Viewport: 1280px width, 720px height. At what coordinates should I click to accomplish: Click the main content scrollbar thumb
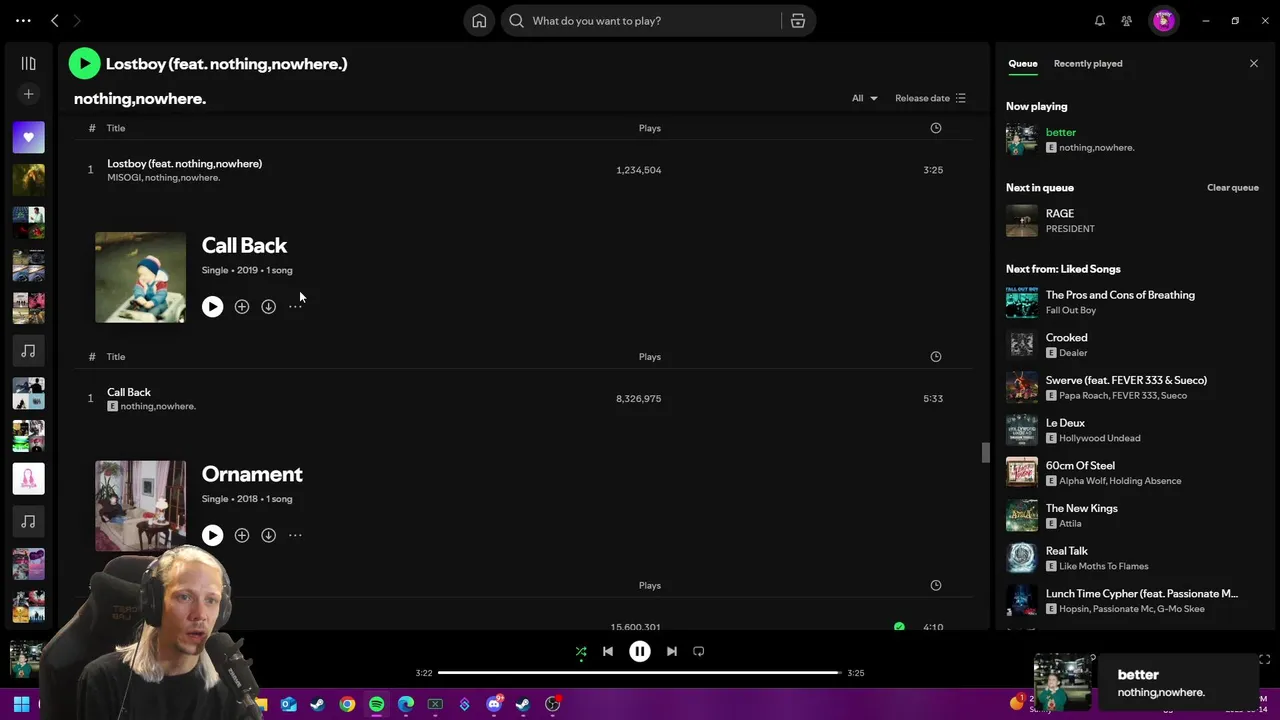[985, 453]
